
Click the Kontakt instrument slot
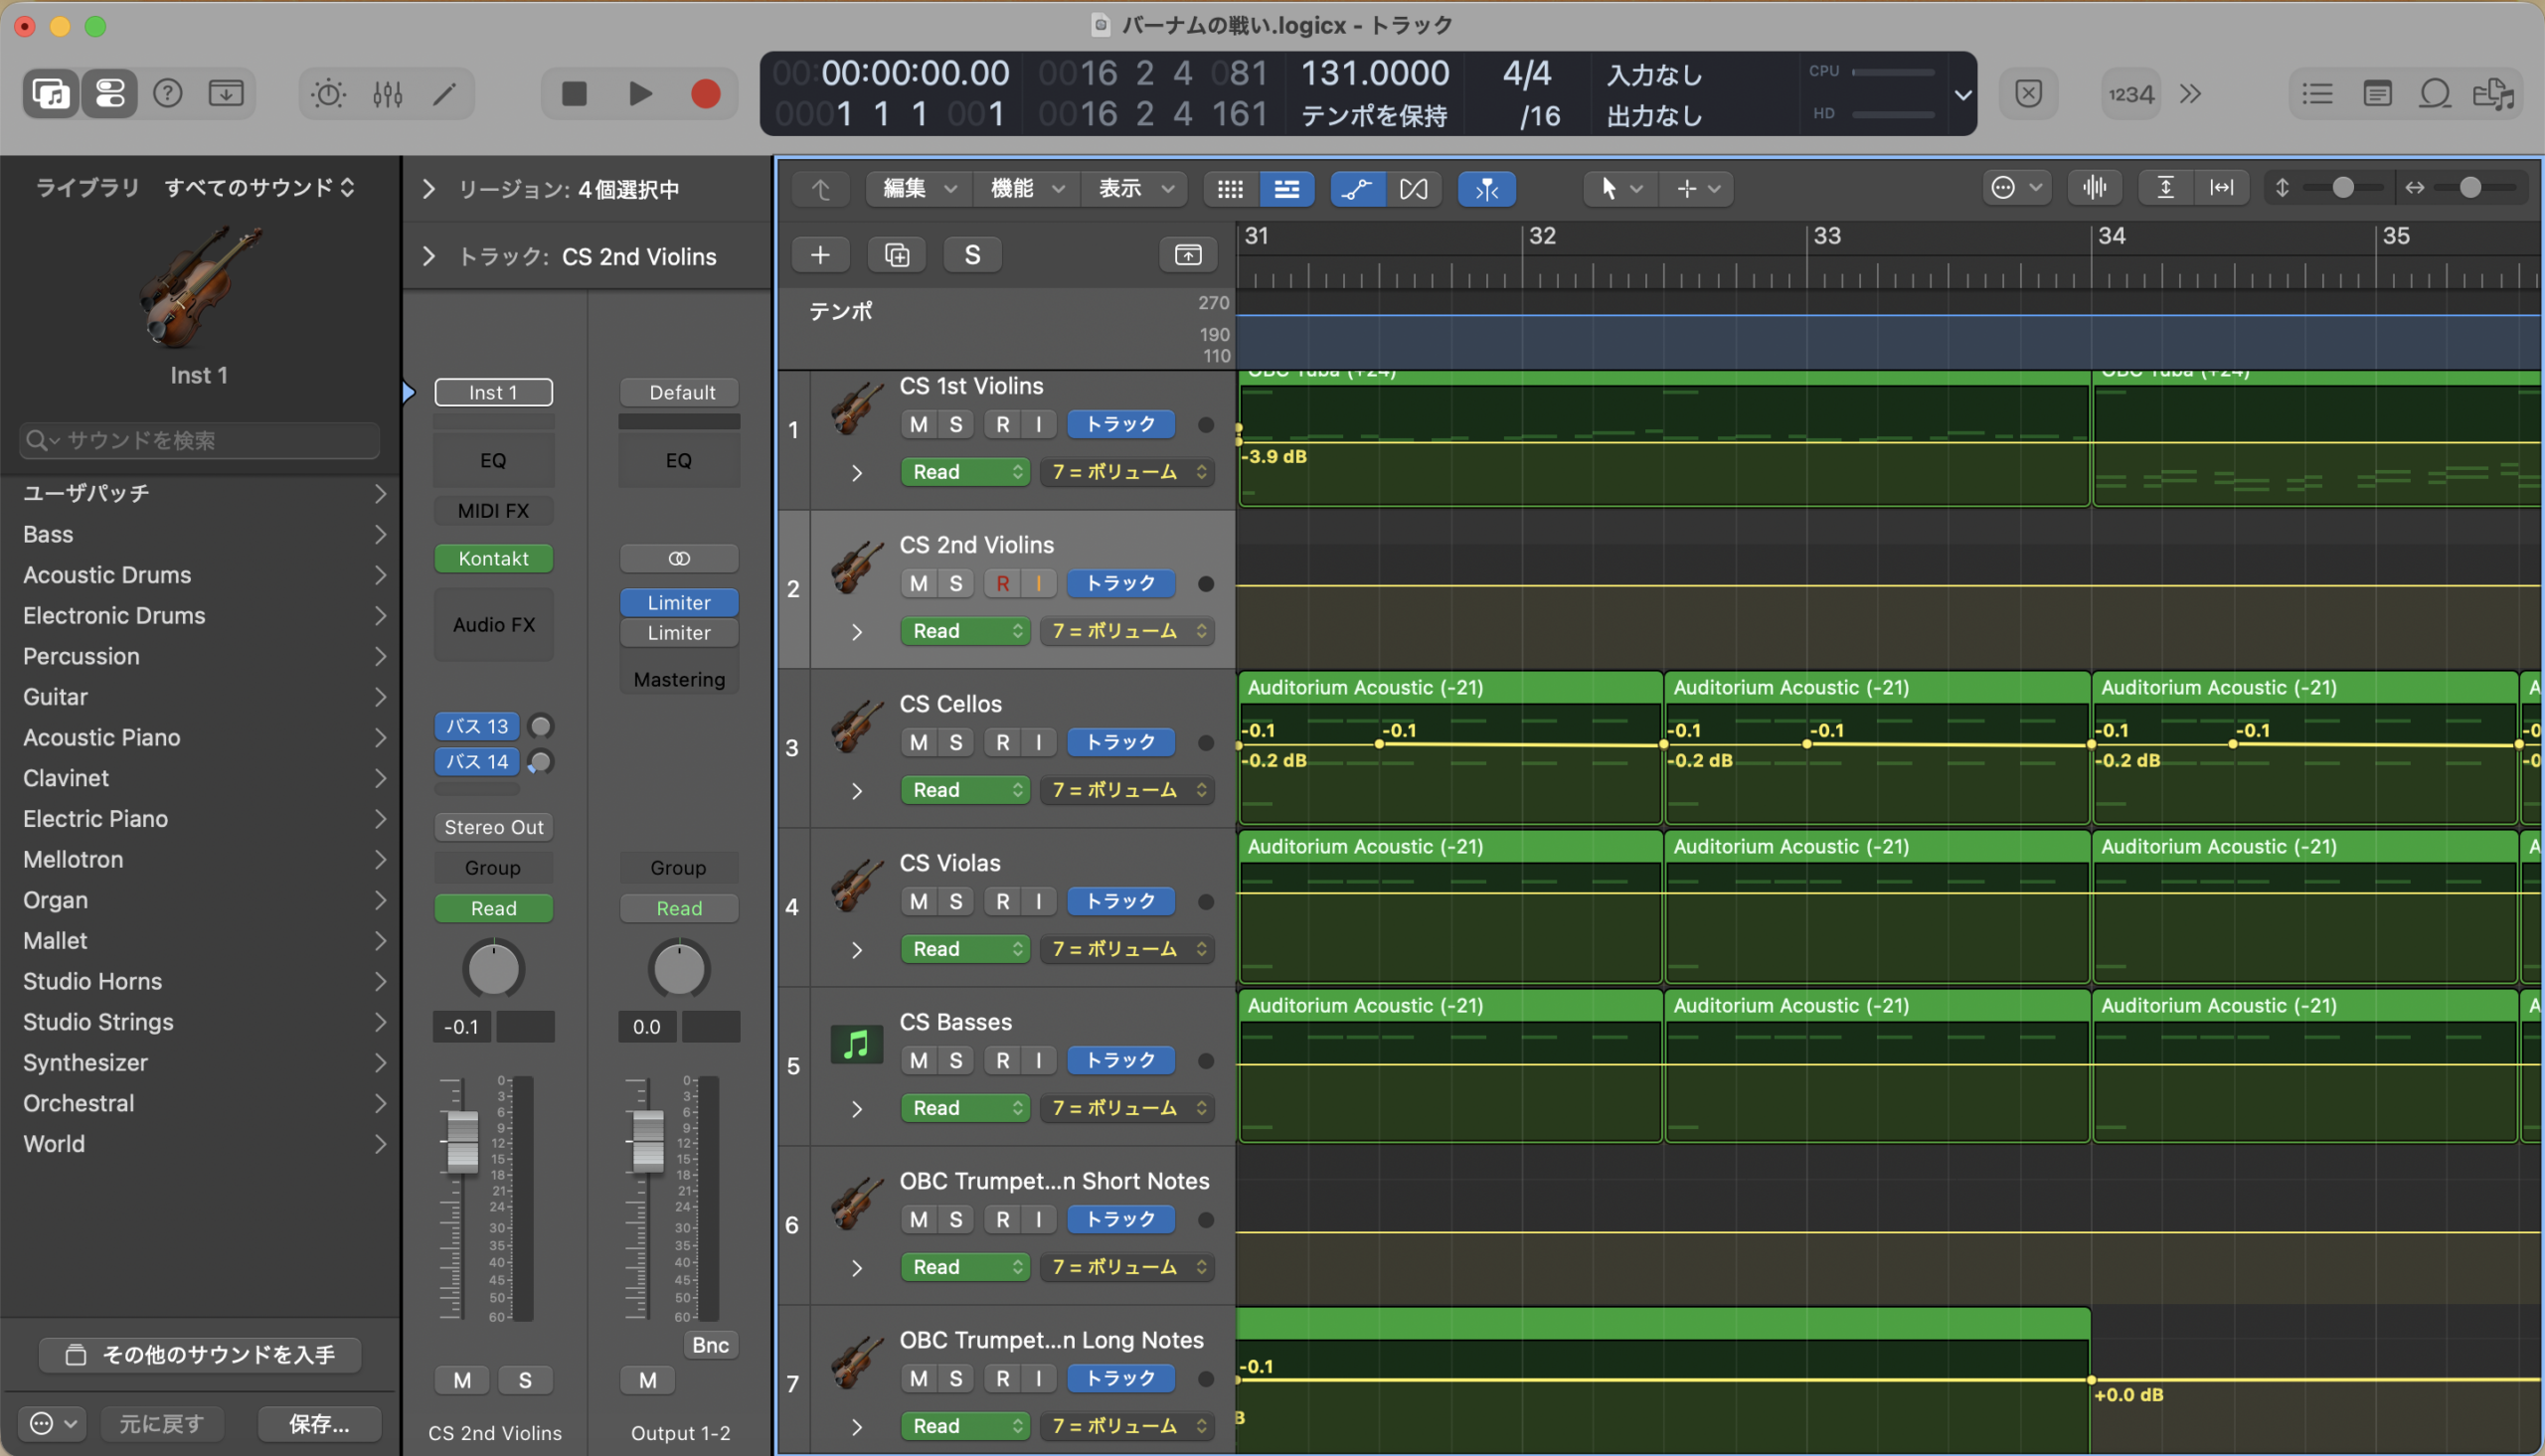click(494, 558)
